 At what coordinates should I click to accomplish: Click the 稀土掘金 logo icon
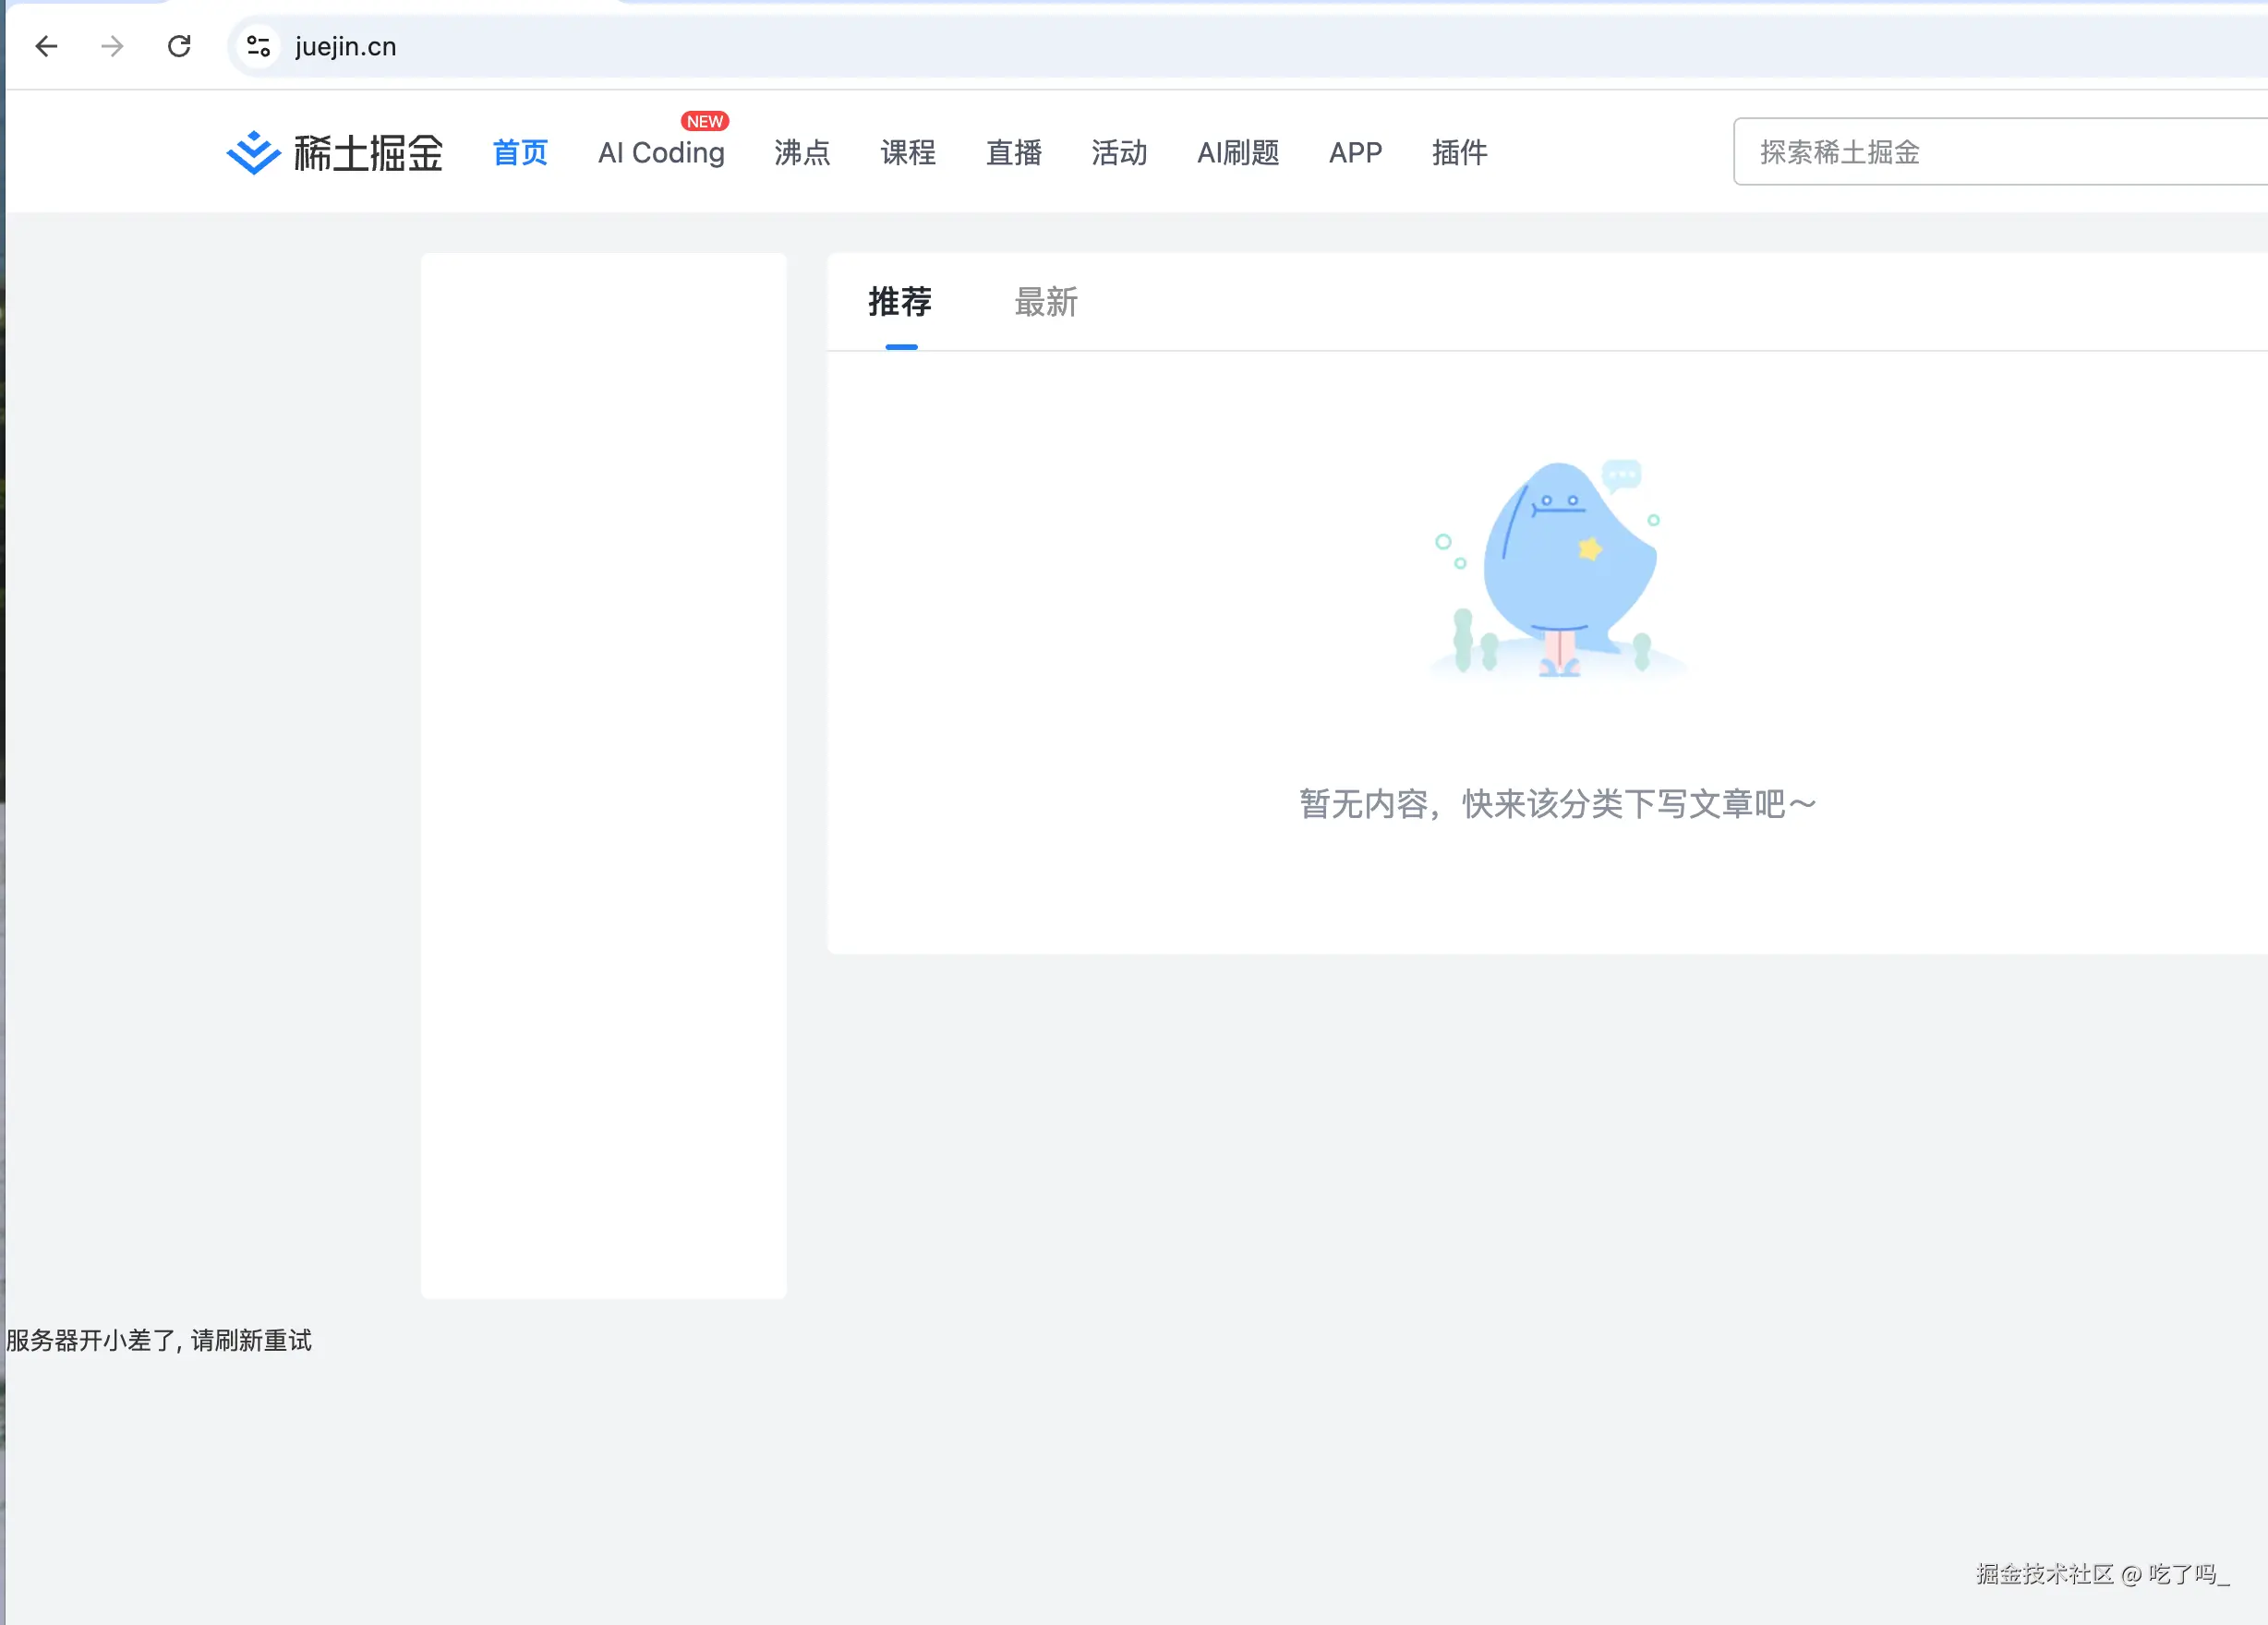(x=253, y=152)
